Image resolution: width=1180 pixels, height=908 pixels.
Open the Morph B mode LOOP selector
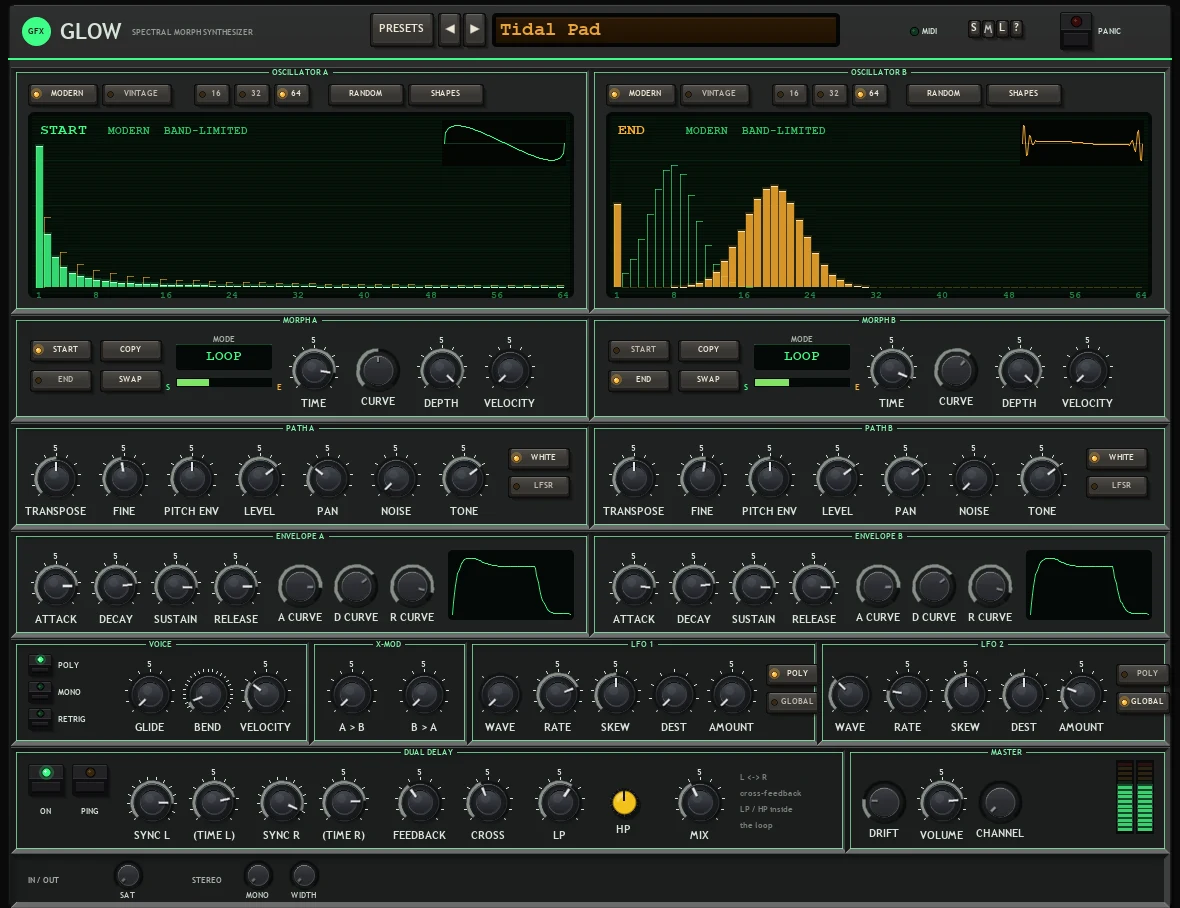coord(801,357)
